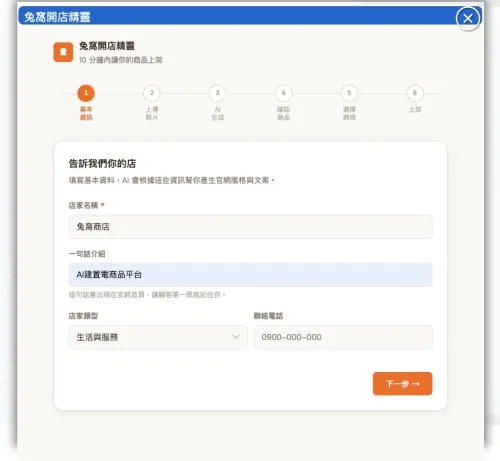Focus the 店家名稱 input field
Image resolution: width=500 pixels, height=461 pixels.
[251, 227]
